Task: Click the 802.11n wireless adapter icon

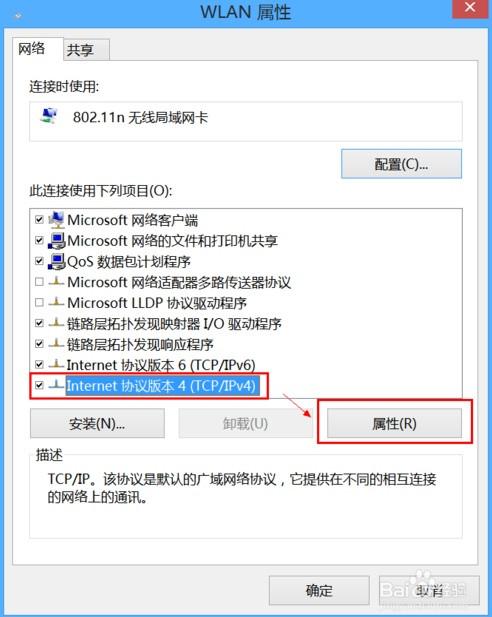Action: click(x=50, y=116)
